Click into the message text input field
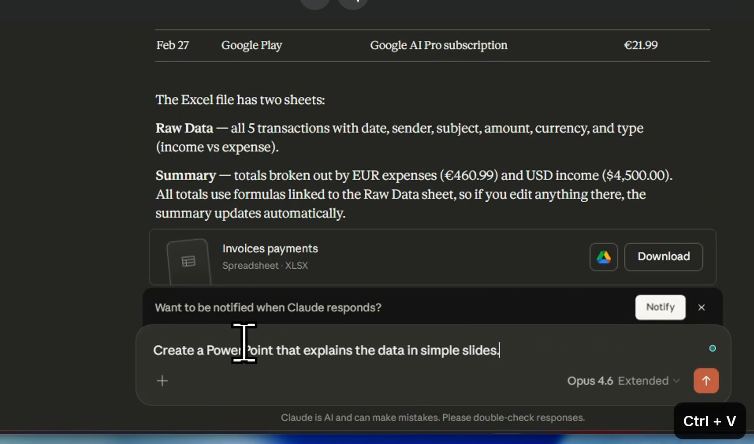 click(x=400, y=351)
